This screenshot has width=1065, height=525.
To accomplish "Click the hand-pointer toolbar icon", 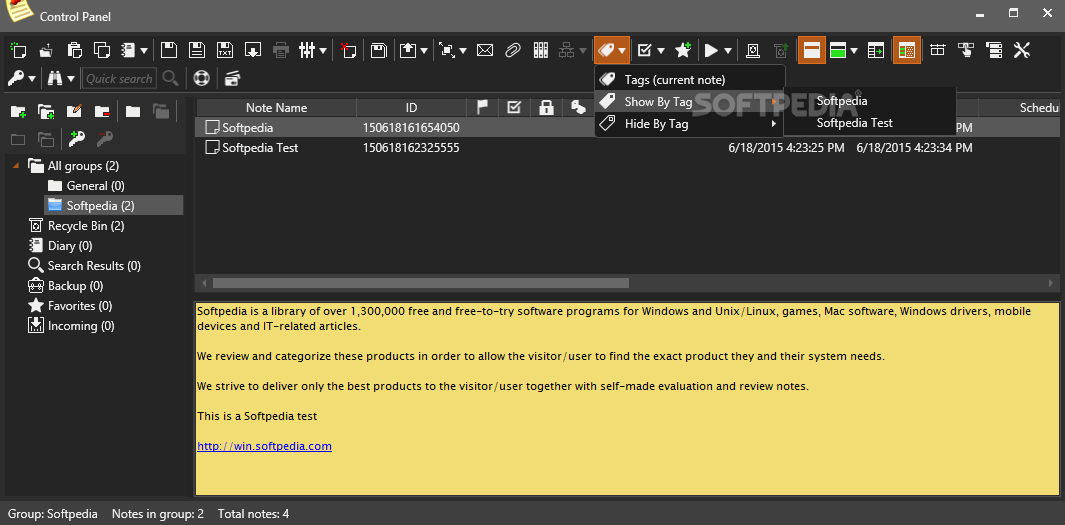I will click(x=966, y=50).
